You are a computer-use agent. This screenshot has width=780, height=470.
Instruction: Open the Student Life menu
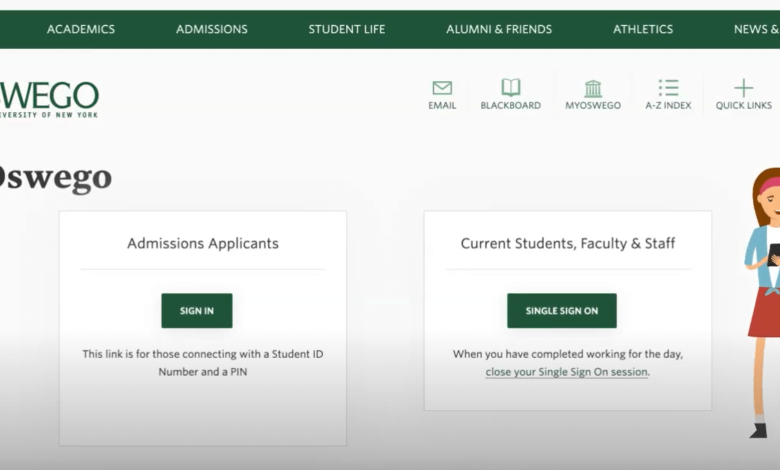click(347, 29)
